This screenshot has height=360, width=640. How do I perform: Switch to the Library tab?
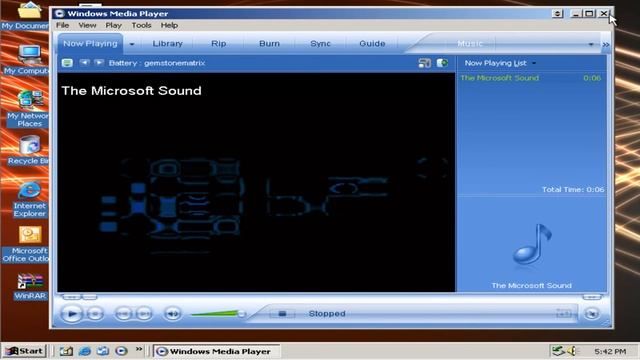(167, 43)
